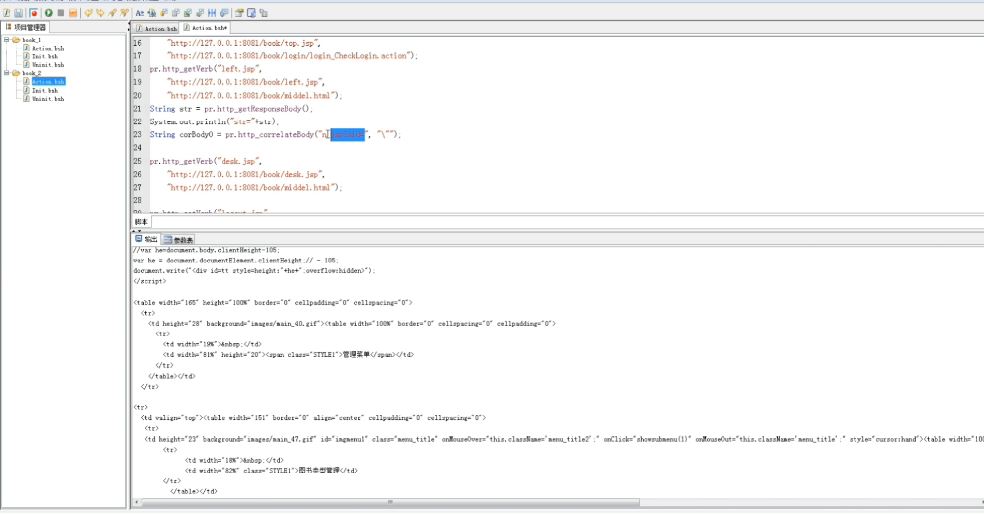Open the 参数表 parameters tab
The image size is (984, 514).
coord(182,240)
